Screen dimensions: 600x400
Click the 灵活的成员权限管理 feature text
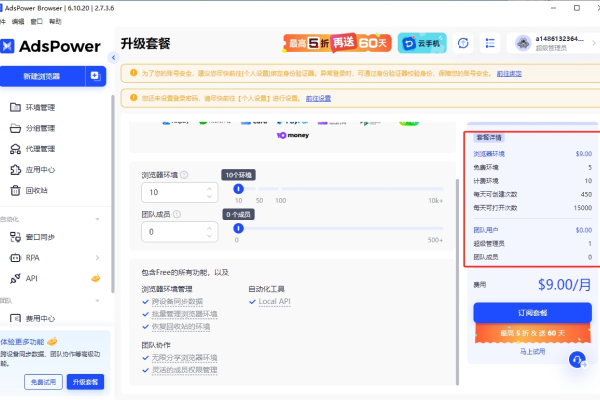coord(184,370)
